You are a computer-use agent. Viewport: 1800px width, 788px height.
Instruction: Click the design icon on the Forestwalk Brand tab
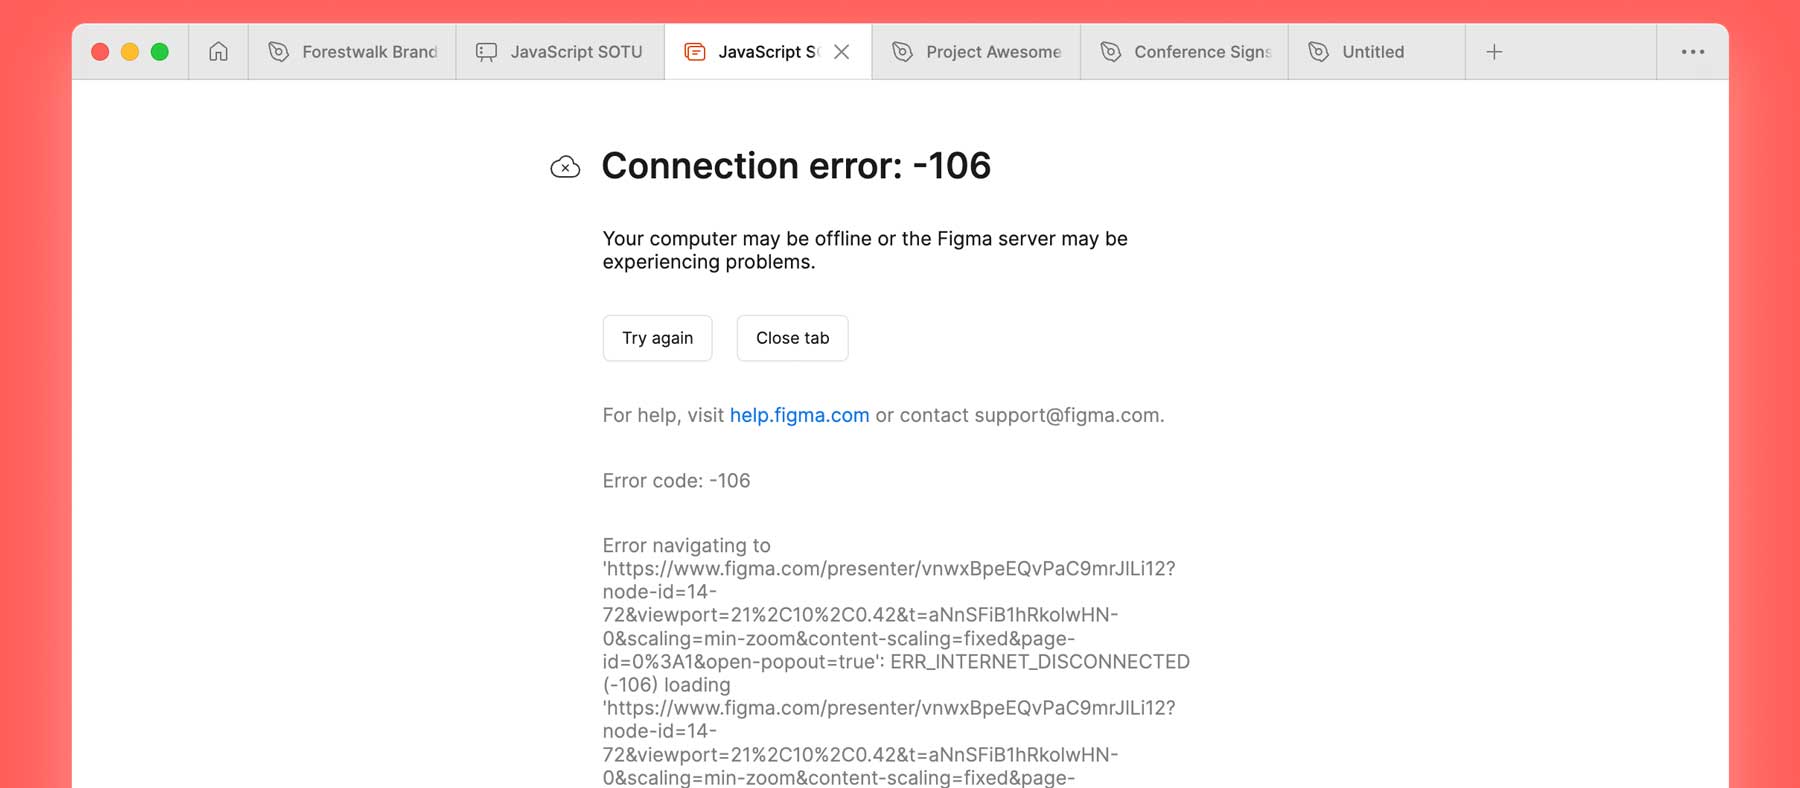pyautogui.click(x=279, y=52)
